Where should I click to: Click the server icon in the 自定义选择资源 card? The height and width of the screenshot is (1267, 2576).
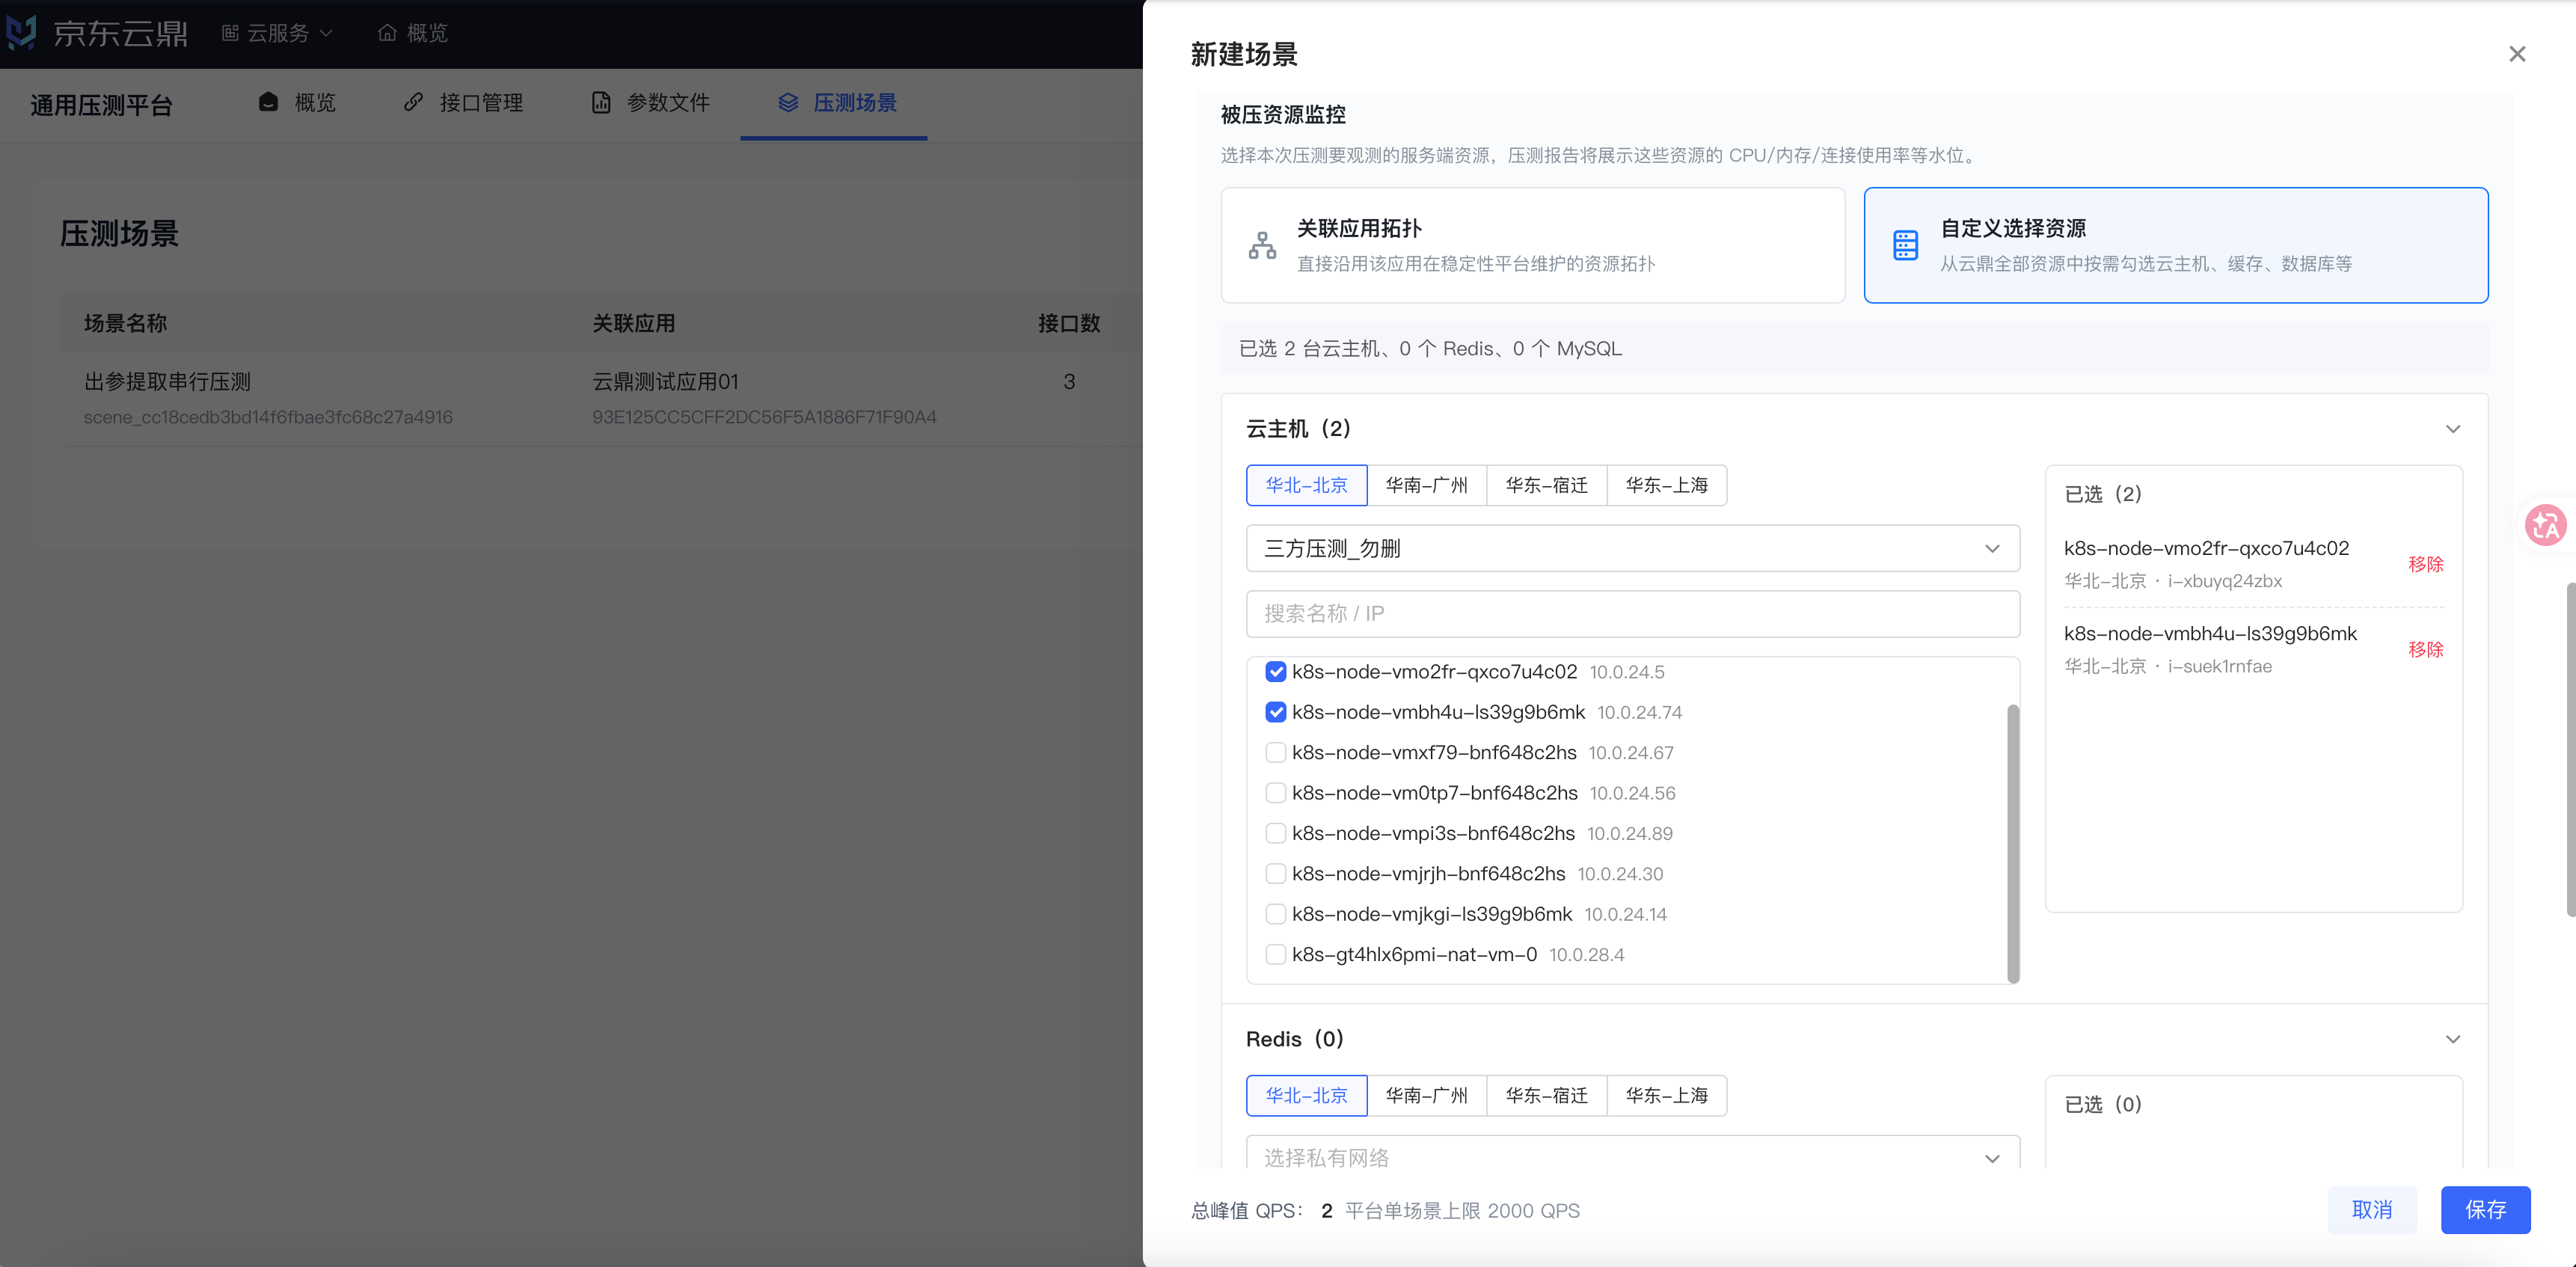point(1905,245)
